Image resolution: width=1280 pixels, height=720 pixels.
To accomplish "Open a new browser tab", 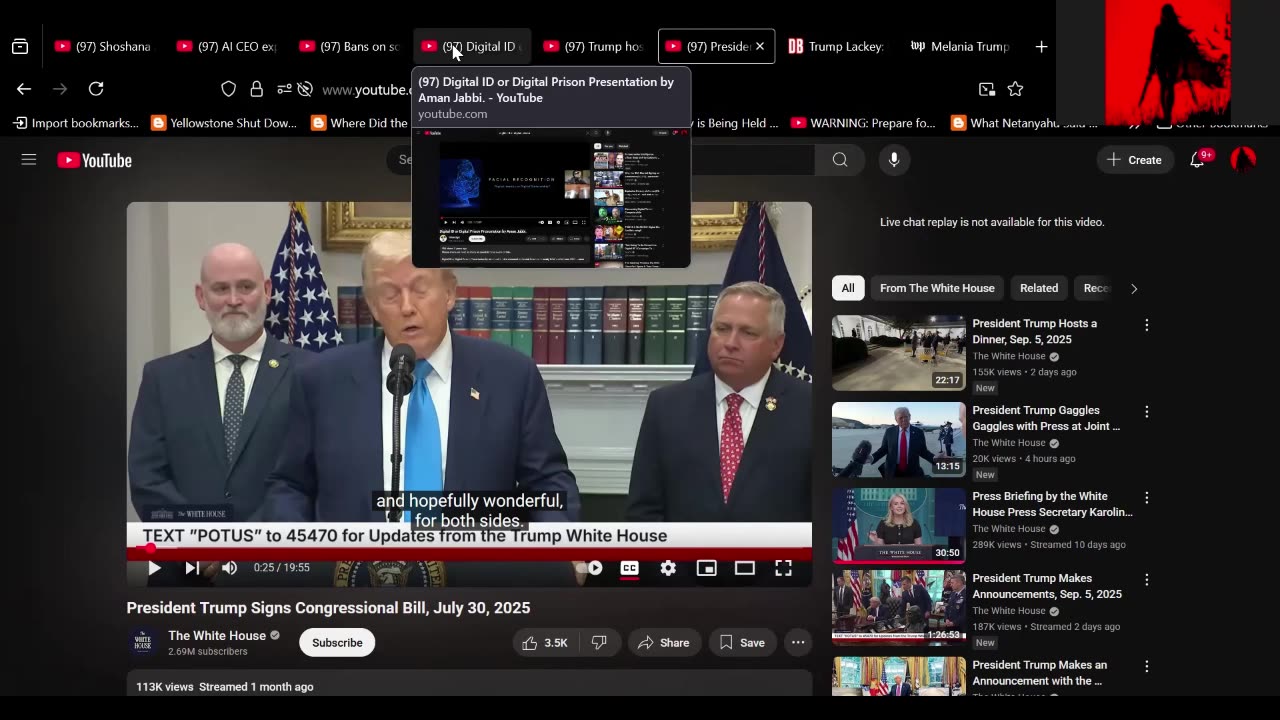I will [x=1041, y=46].
